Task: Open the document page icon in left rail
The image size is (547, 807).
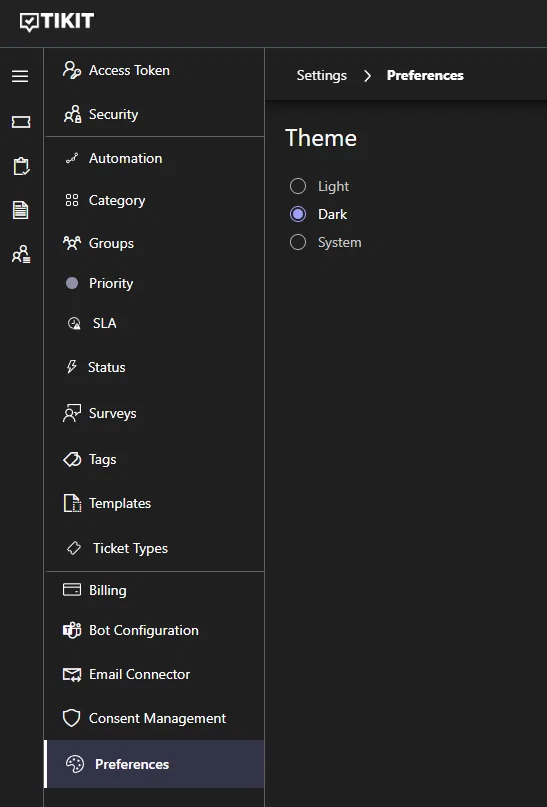Action: (x=20, y=210)
